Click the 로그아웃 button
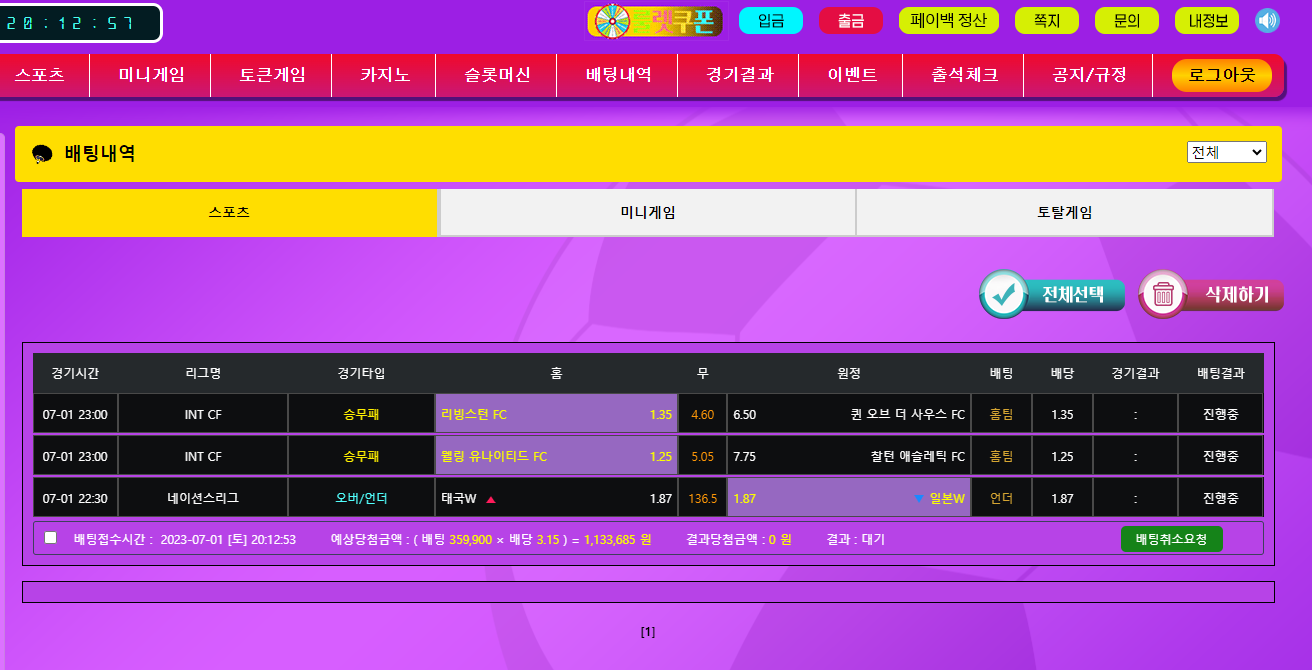 1220,75
